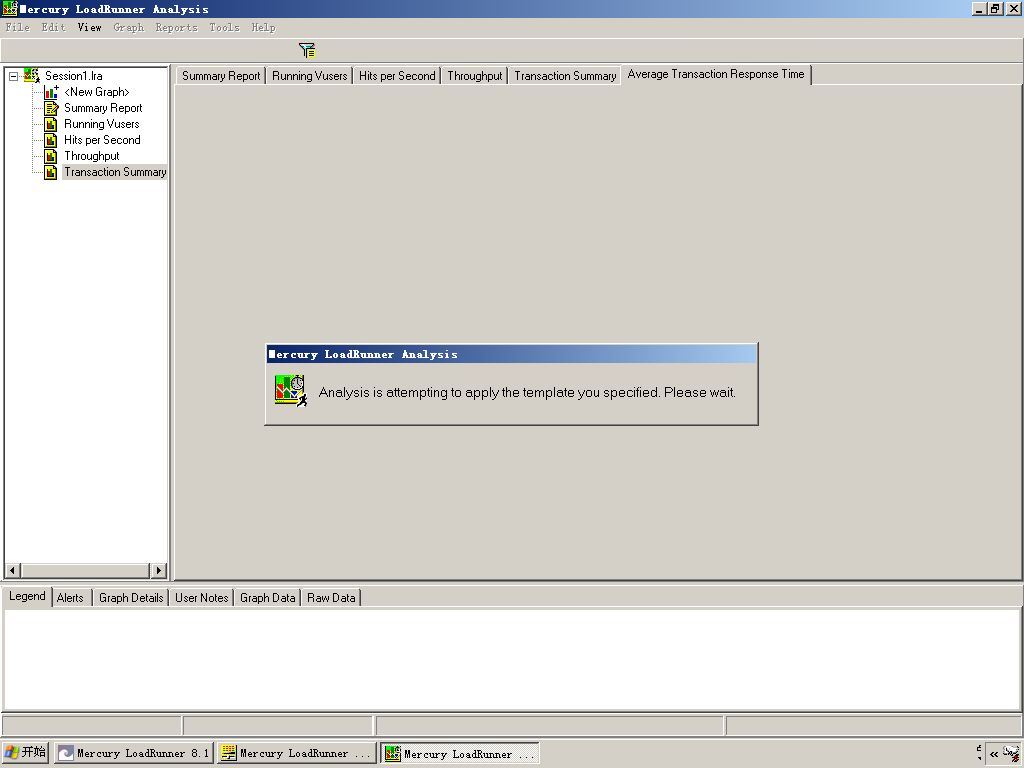
Task: Open the Graph Data tab
Action: pos(267,598)
